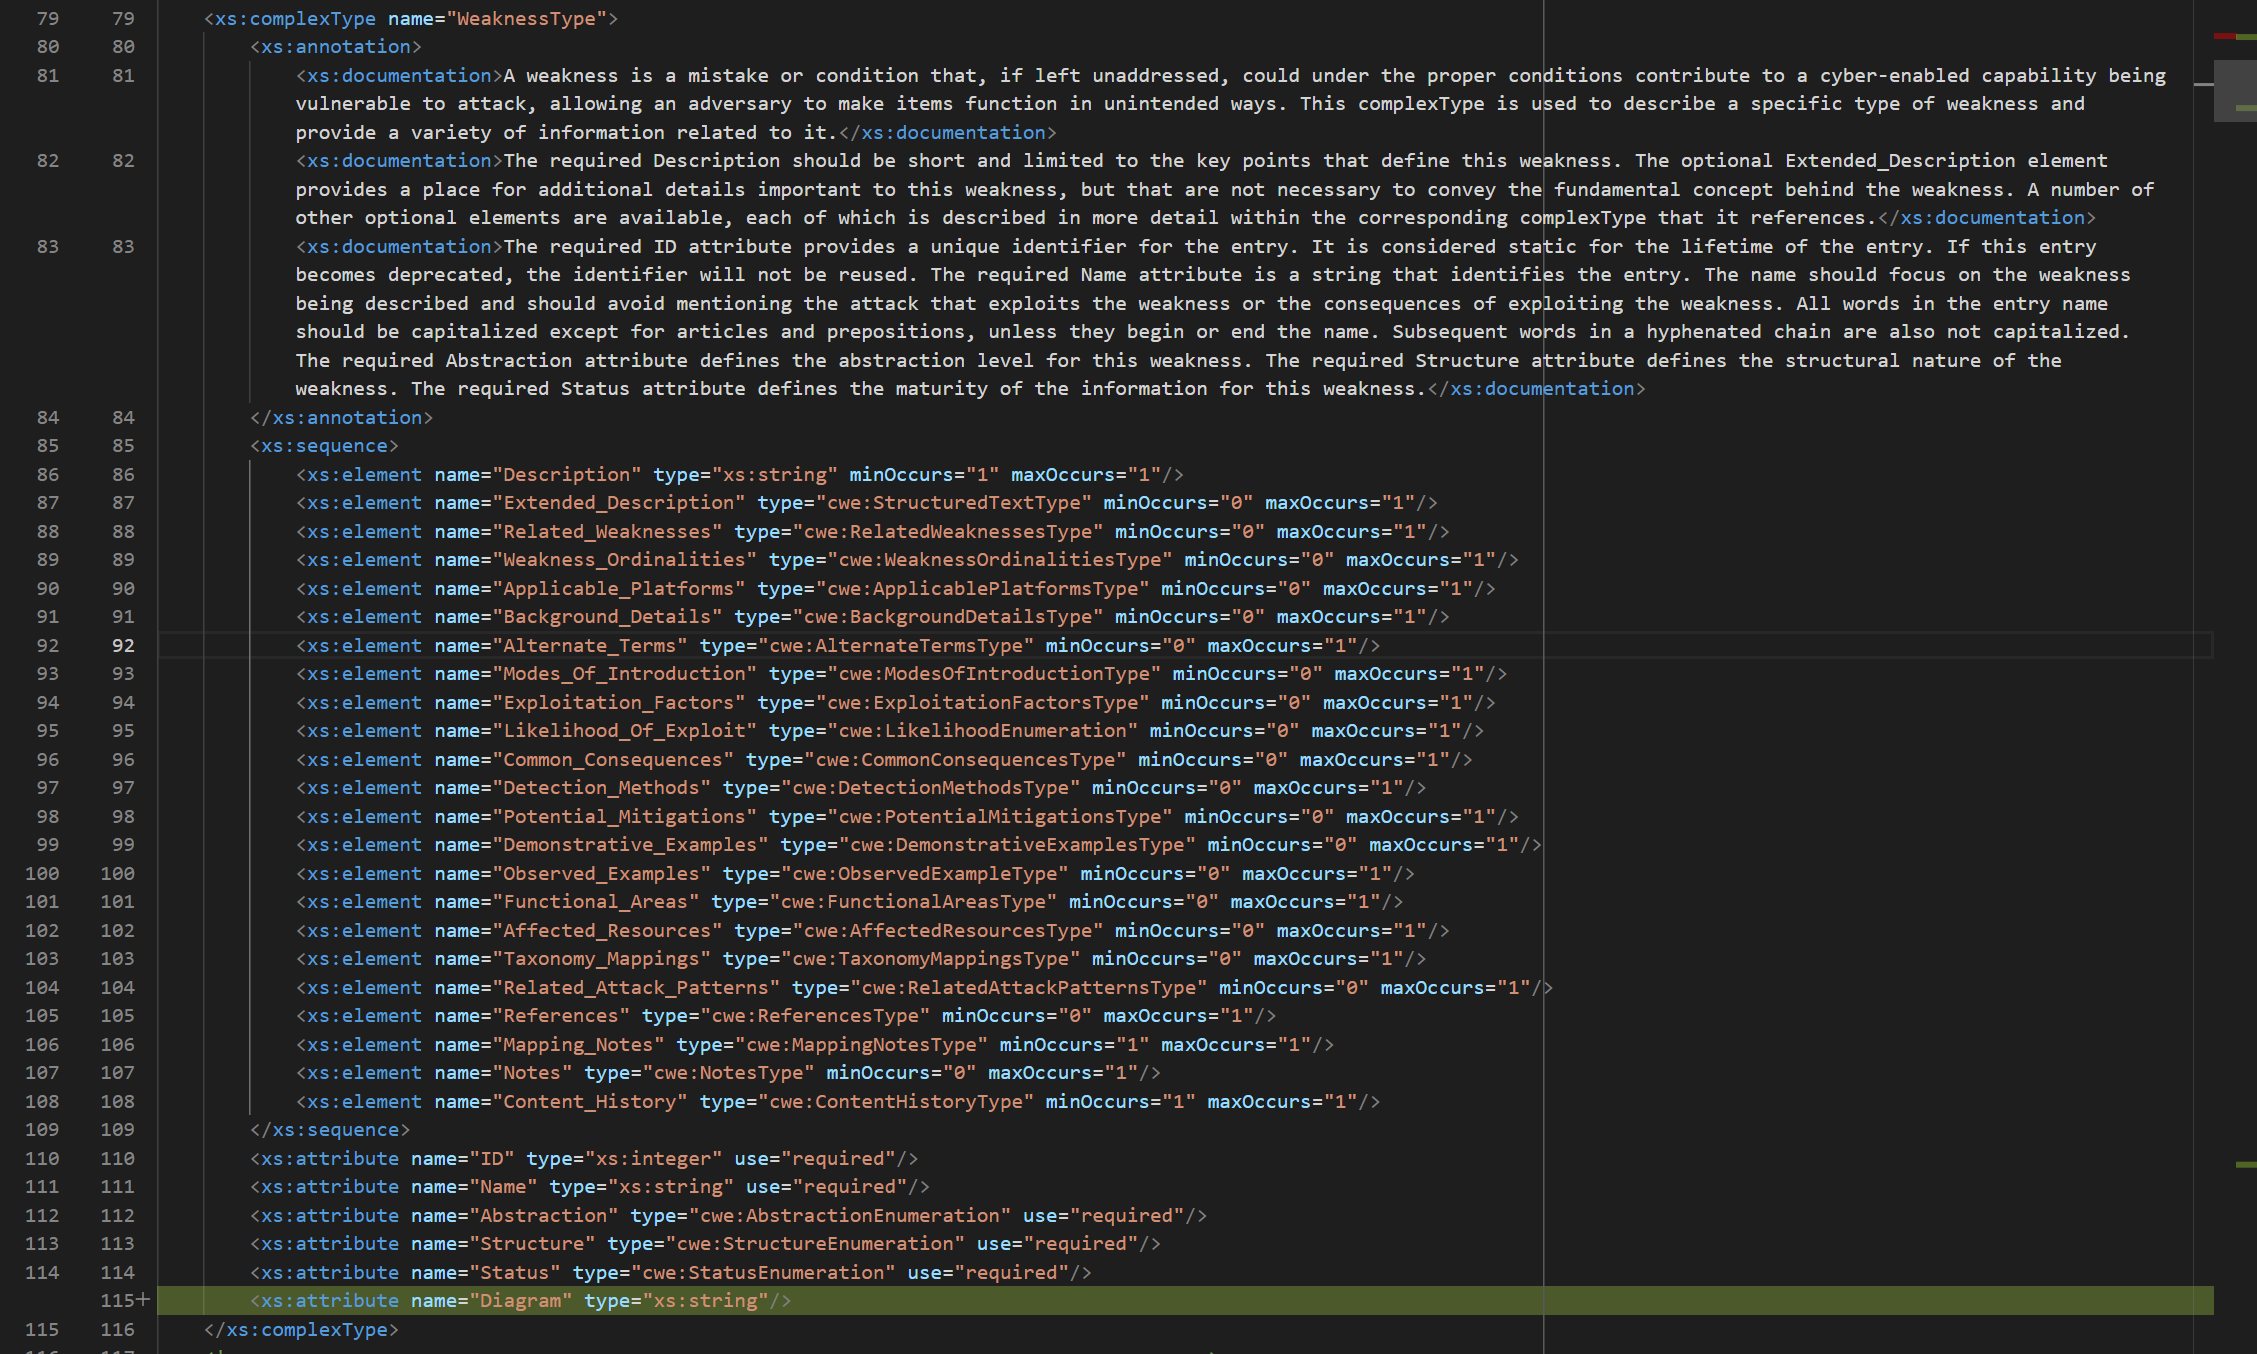Click the green insertion marker near ruler bottom
Screen dimensions: 2257x1354
[2246, 1164]
